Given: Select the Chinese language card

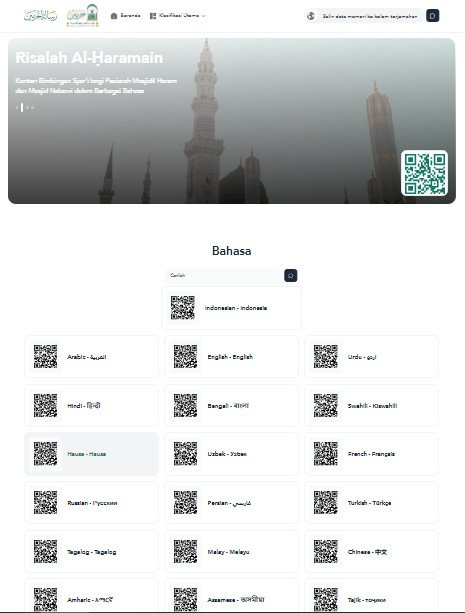Looking at the screenshot, I should [x=372, y=552].
